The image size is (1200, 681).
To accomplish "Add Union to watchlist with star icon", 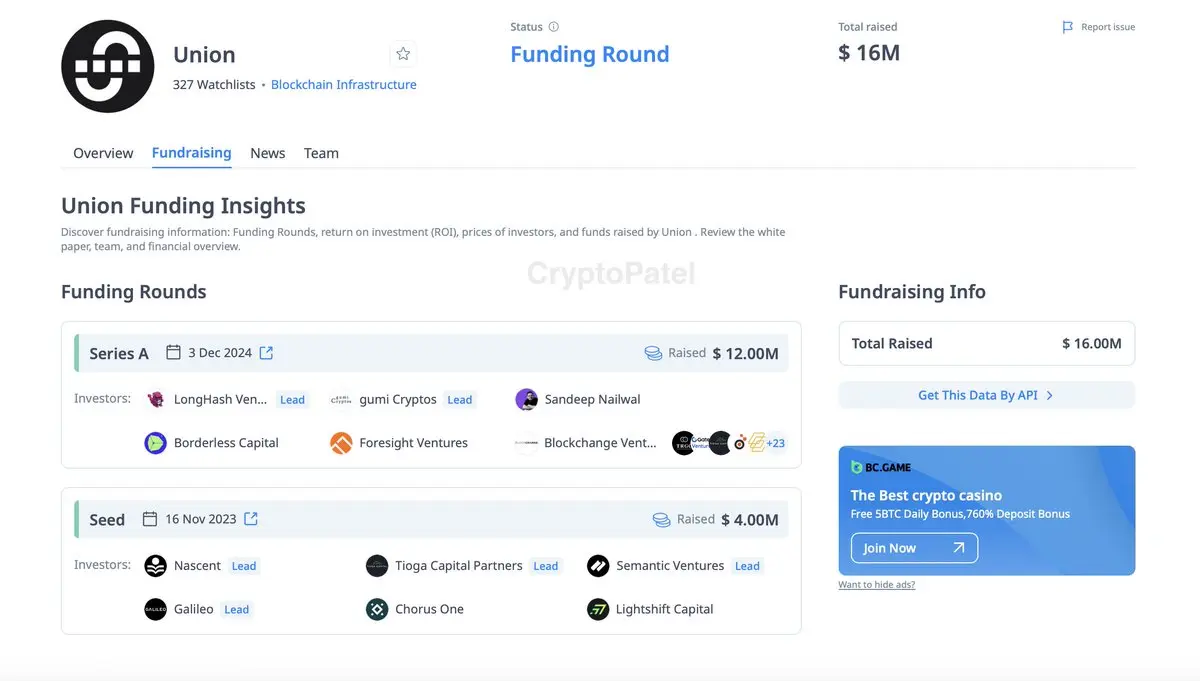I will [403, 54].
